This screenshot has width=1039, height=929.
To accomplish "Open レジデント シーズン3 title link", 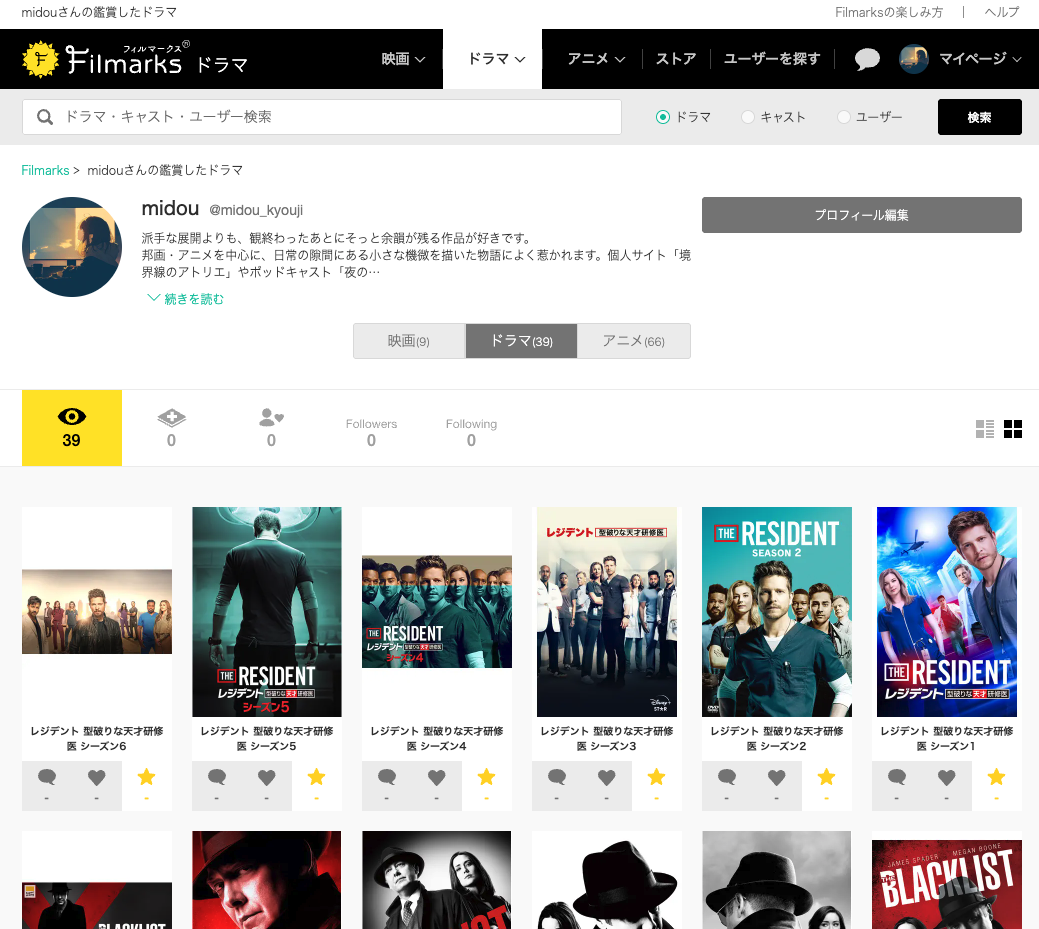I will coord(606,738).
